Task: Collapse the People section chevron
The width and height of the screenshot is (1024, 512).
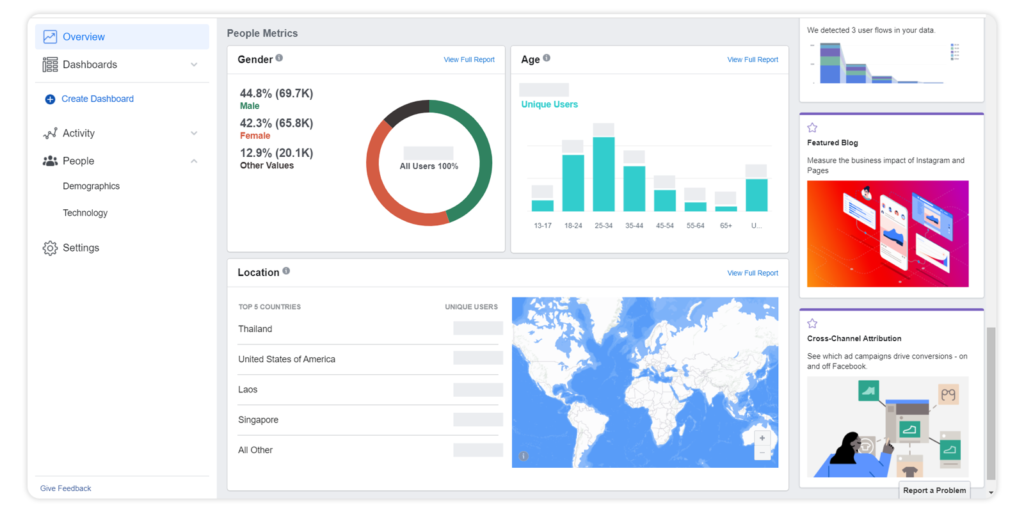Action: click(x=194, y=161)
